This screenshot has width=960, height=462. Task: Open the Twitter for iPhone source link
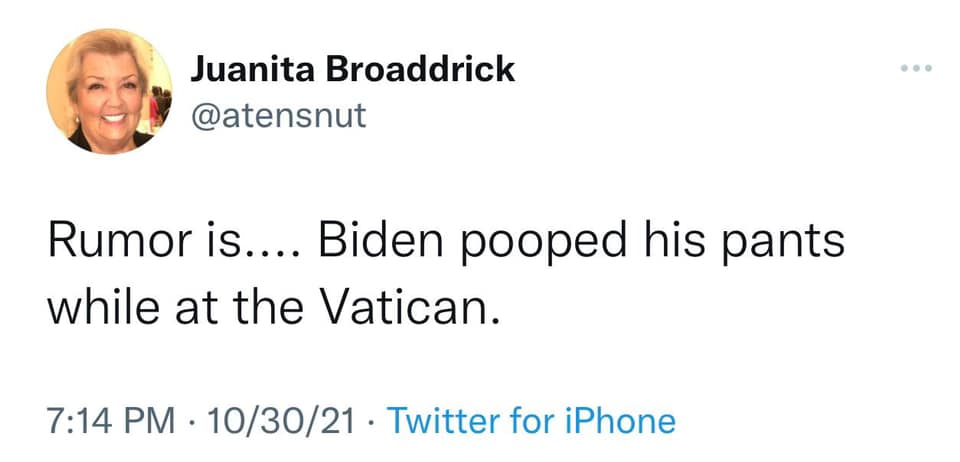click(x=530, y=420)
